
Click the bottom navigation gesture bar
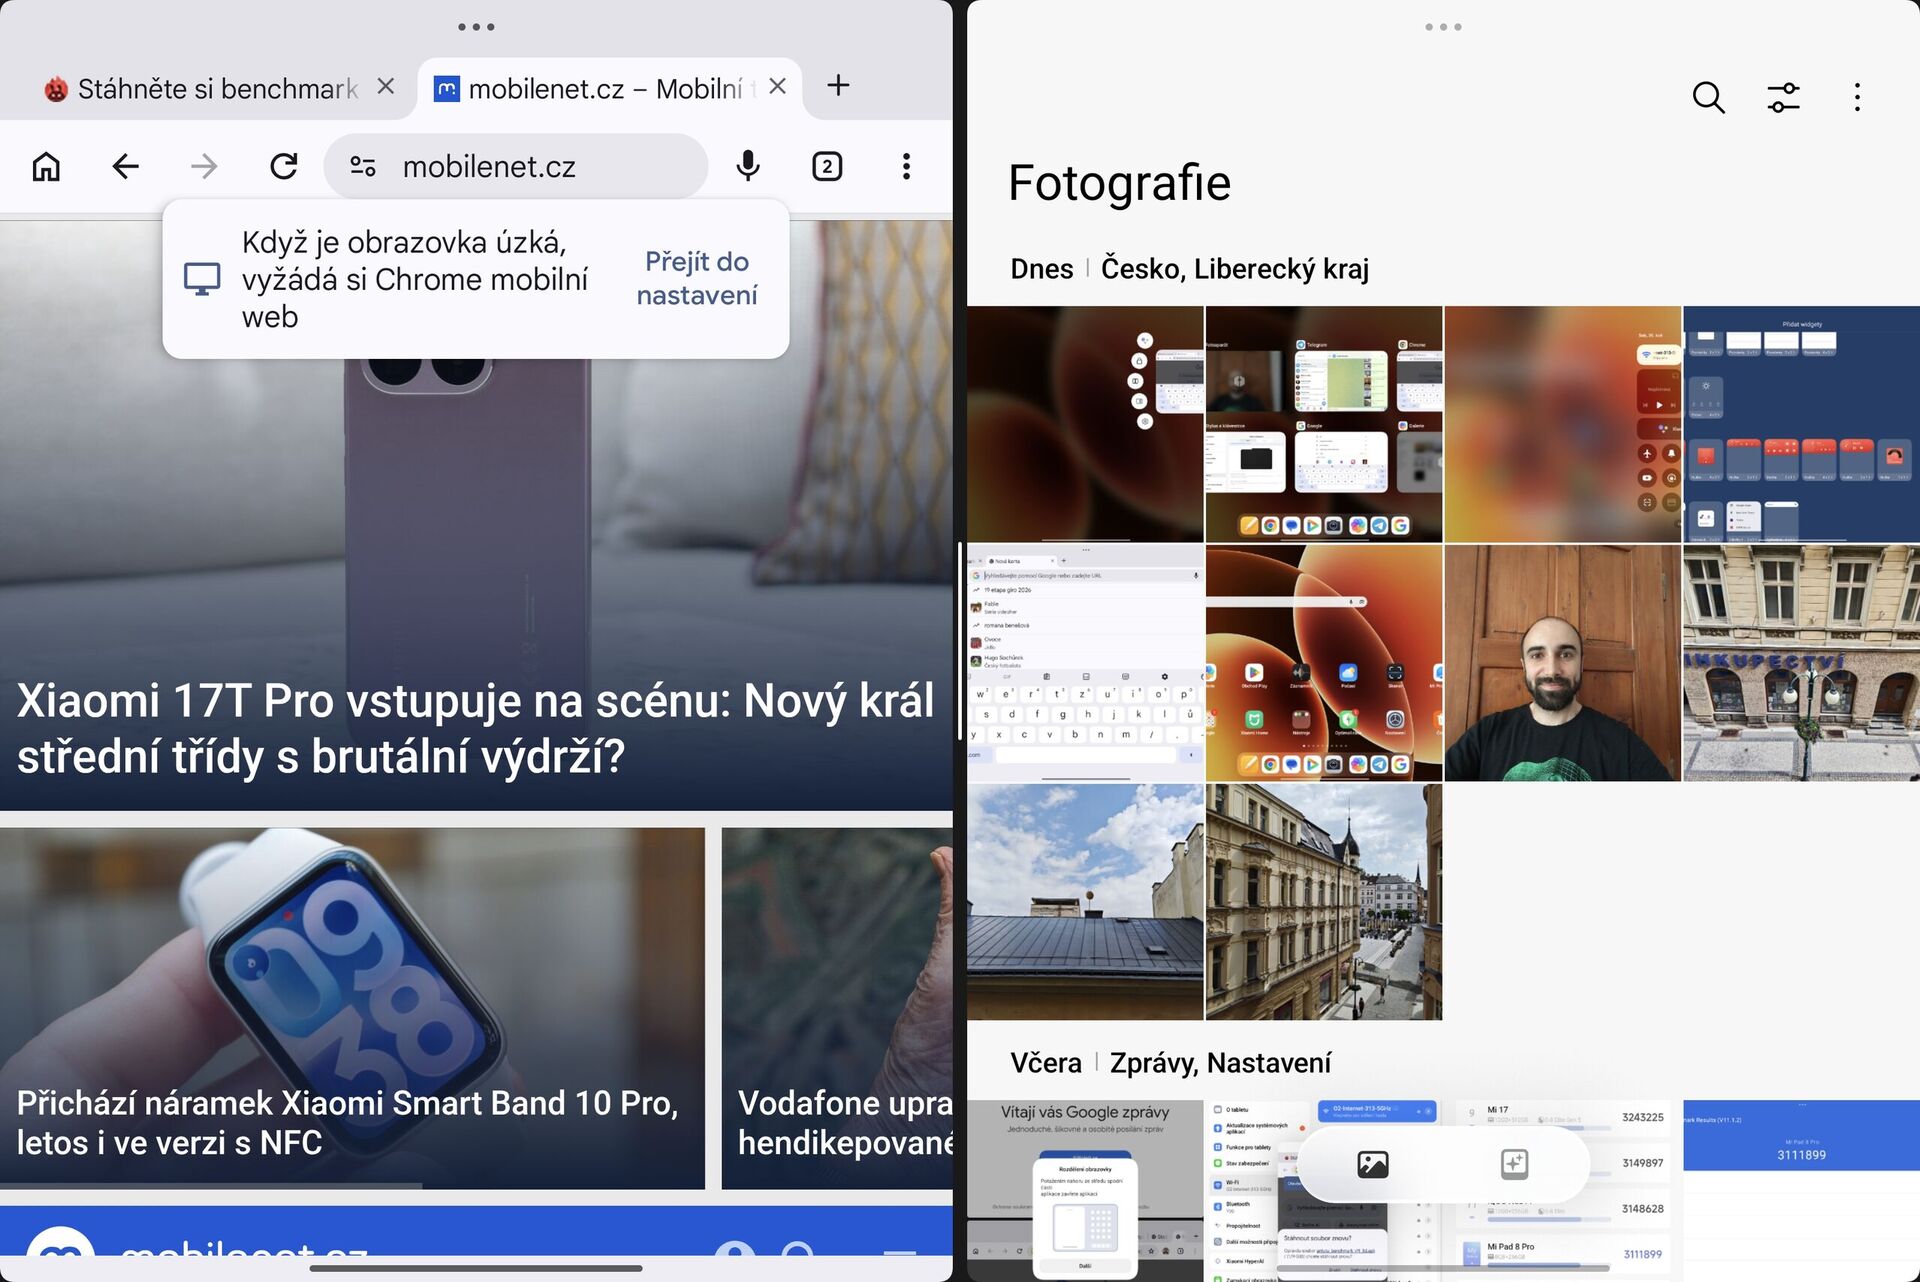(476, 1268)
